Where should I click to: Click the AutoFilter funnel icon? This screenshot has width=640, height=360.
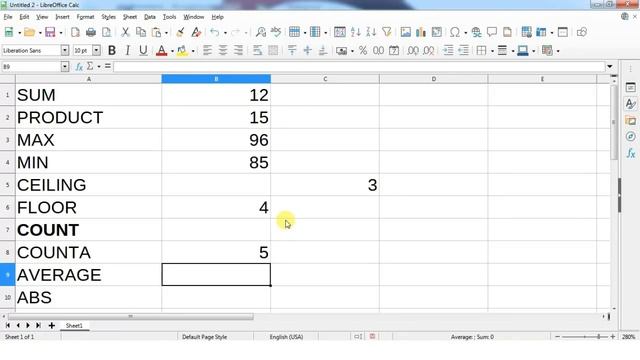(x=387, y=32)
